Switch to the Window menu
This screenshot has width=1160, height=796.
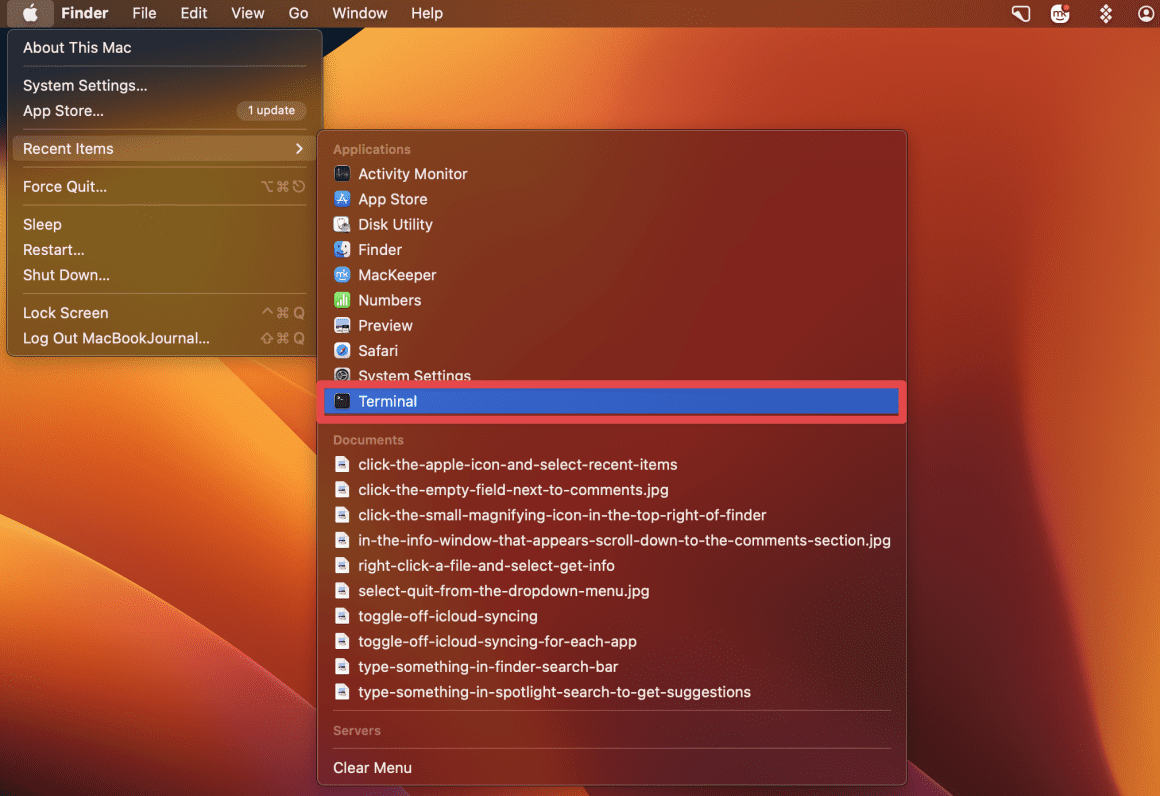tap(359, 13)
